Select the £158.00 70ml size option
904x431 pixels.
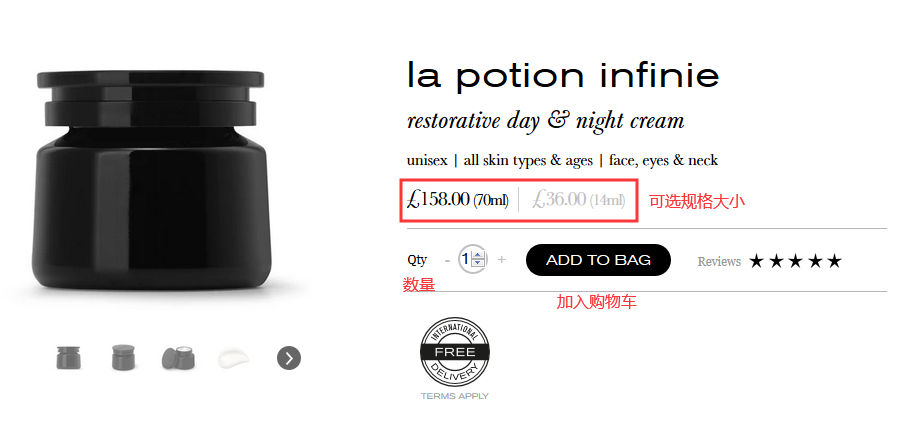point(458,200)
